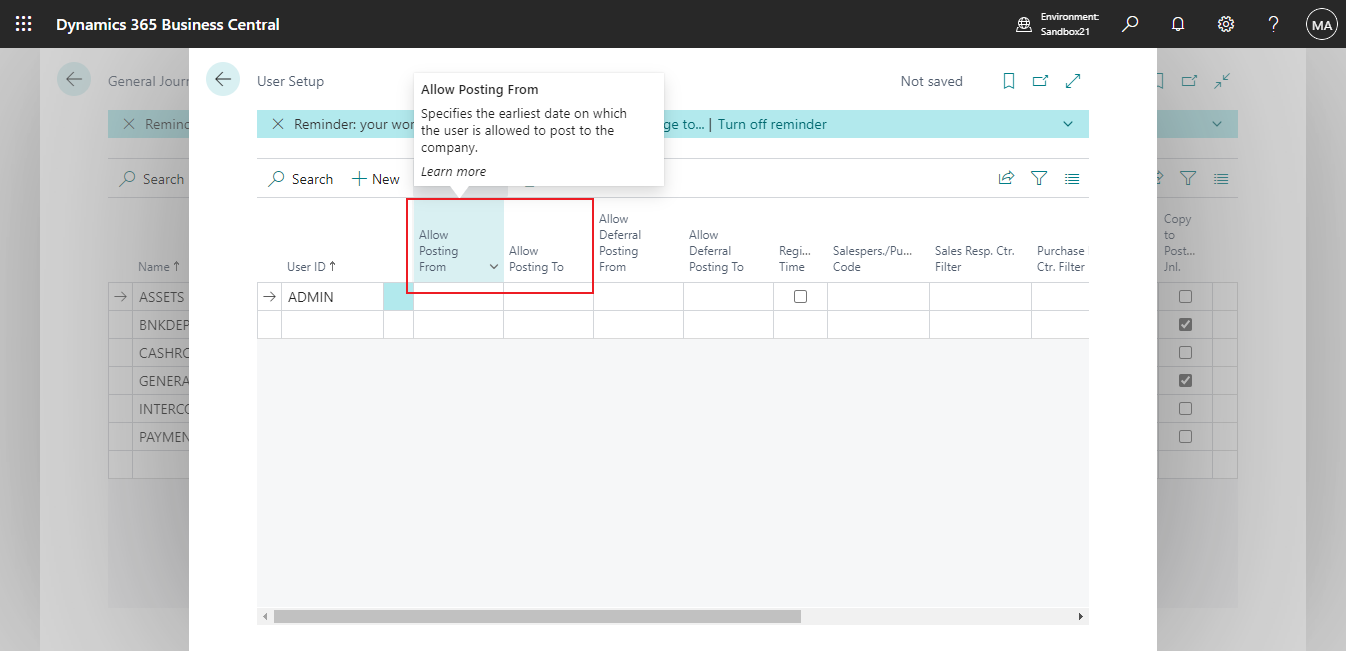Check Registration Time for the ADMIN row
Viewport: 1346px width, 651px height.
800,296
